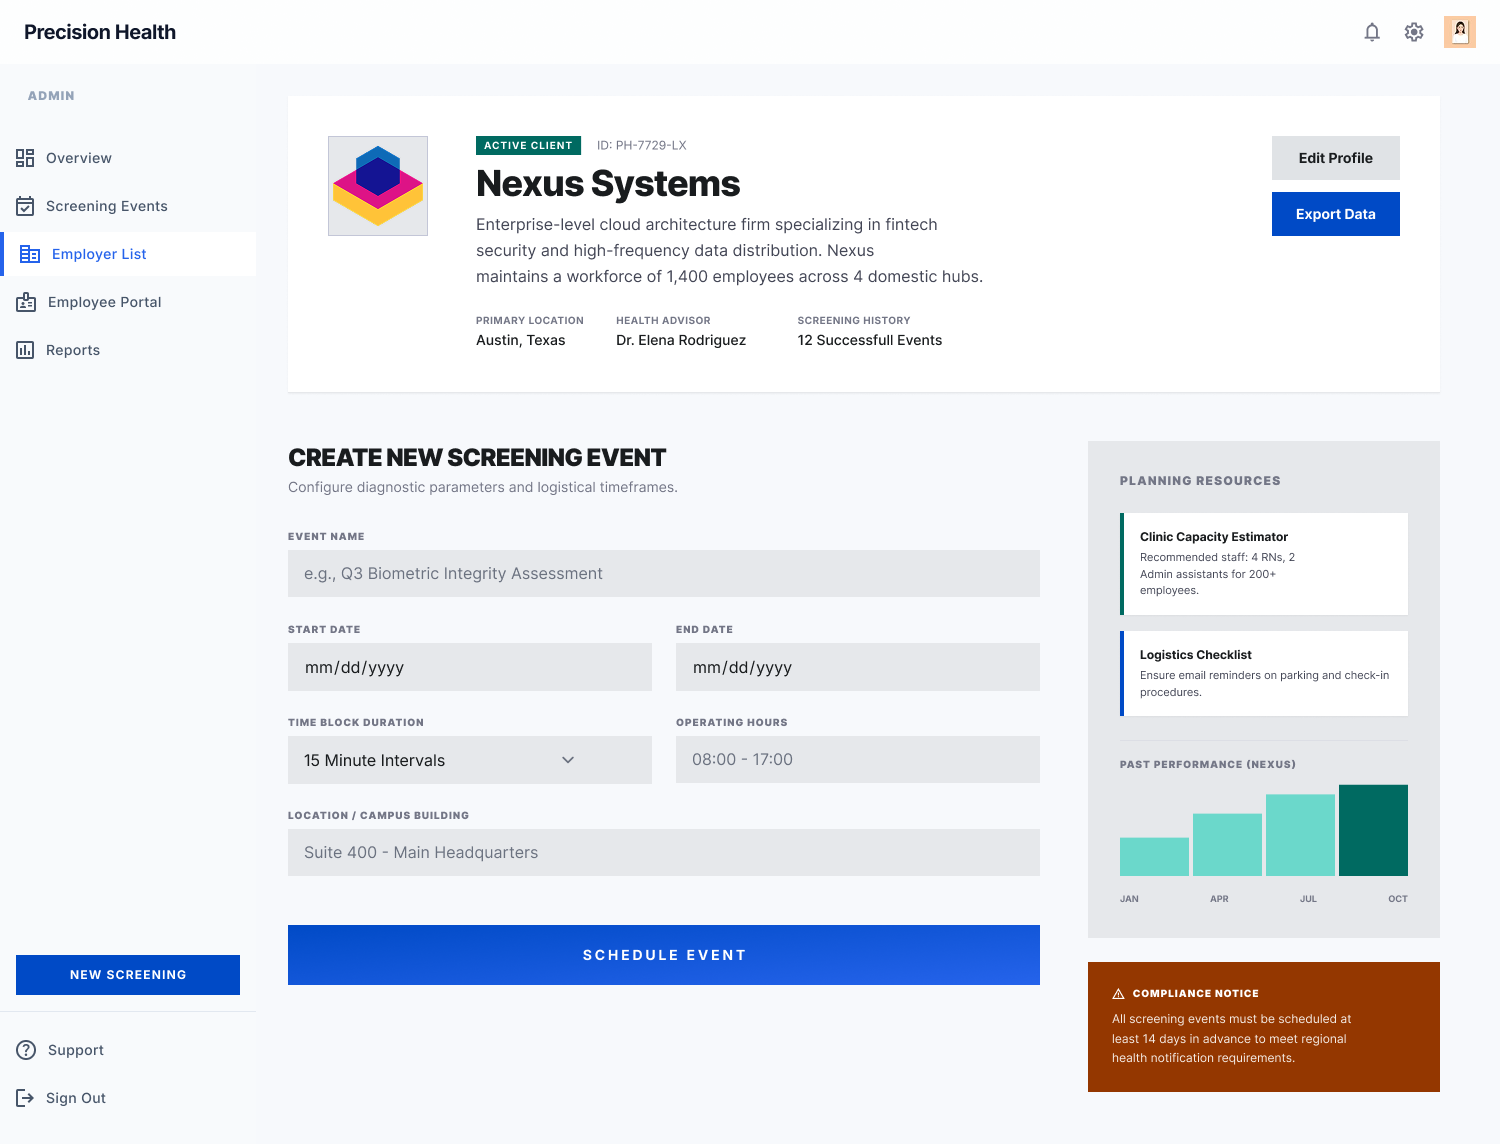Click the Sign Out link
This screenshot has width=1500, height=1144.
click(x=128, y=1098)
